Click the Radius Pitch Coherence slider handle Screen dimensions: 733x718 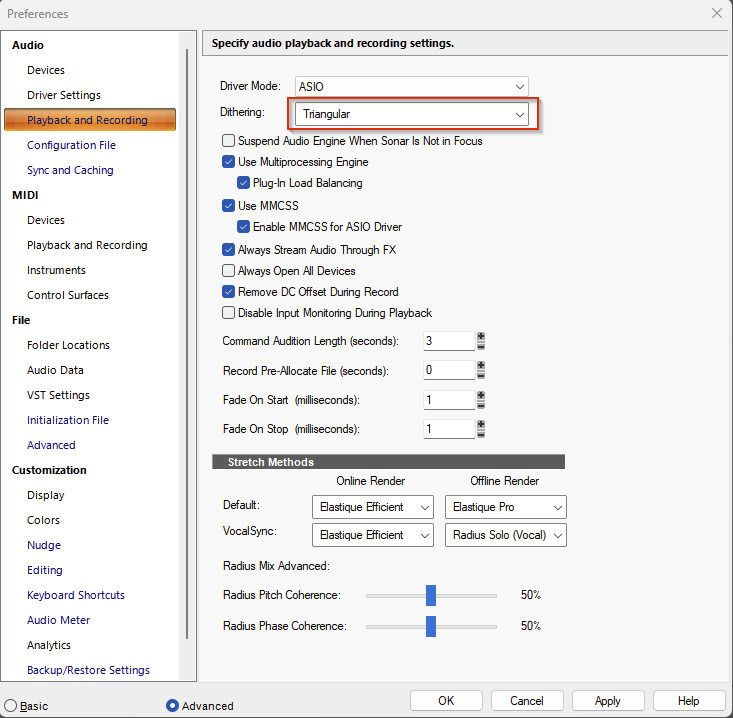pos(431,595)
